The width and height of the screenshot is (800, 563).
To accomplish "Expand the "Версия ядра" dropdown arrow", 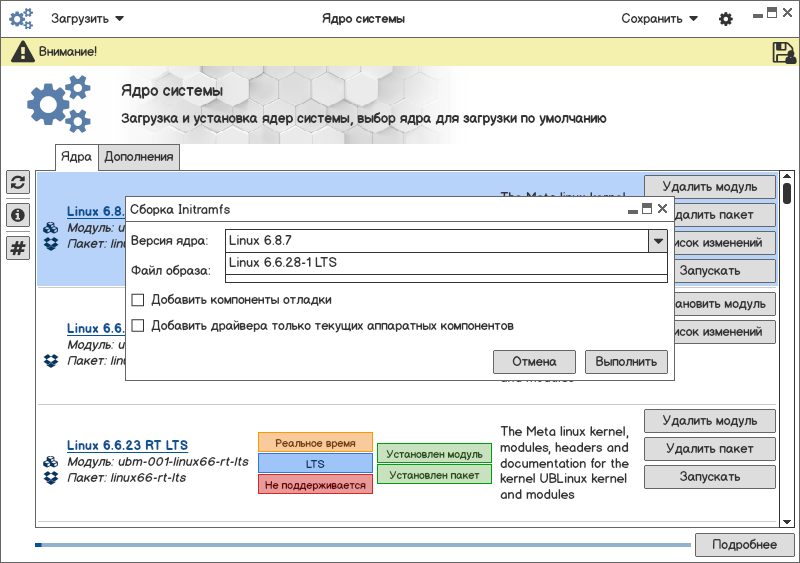I will point(657,241).
